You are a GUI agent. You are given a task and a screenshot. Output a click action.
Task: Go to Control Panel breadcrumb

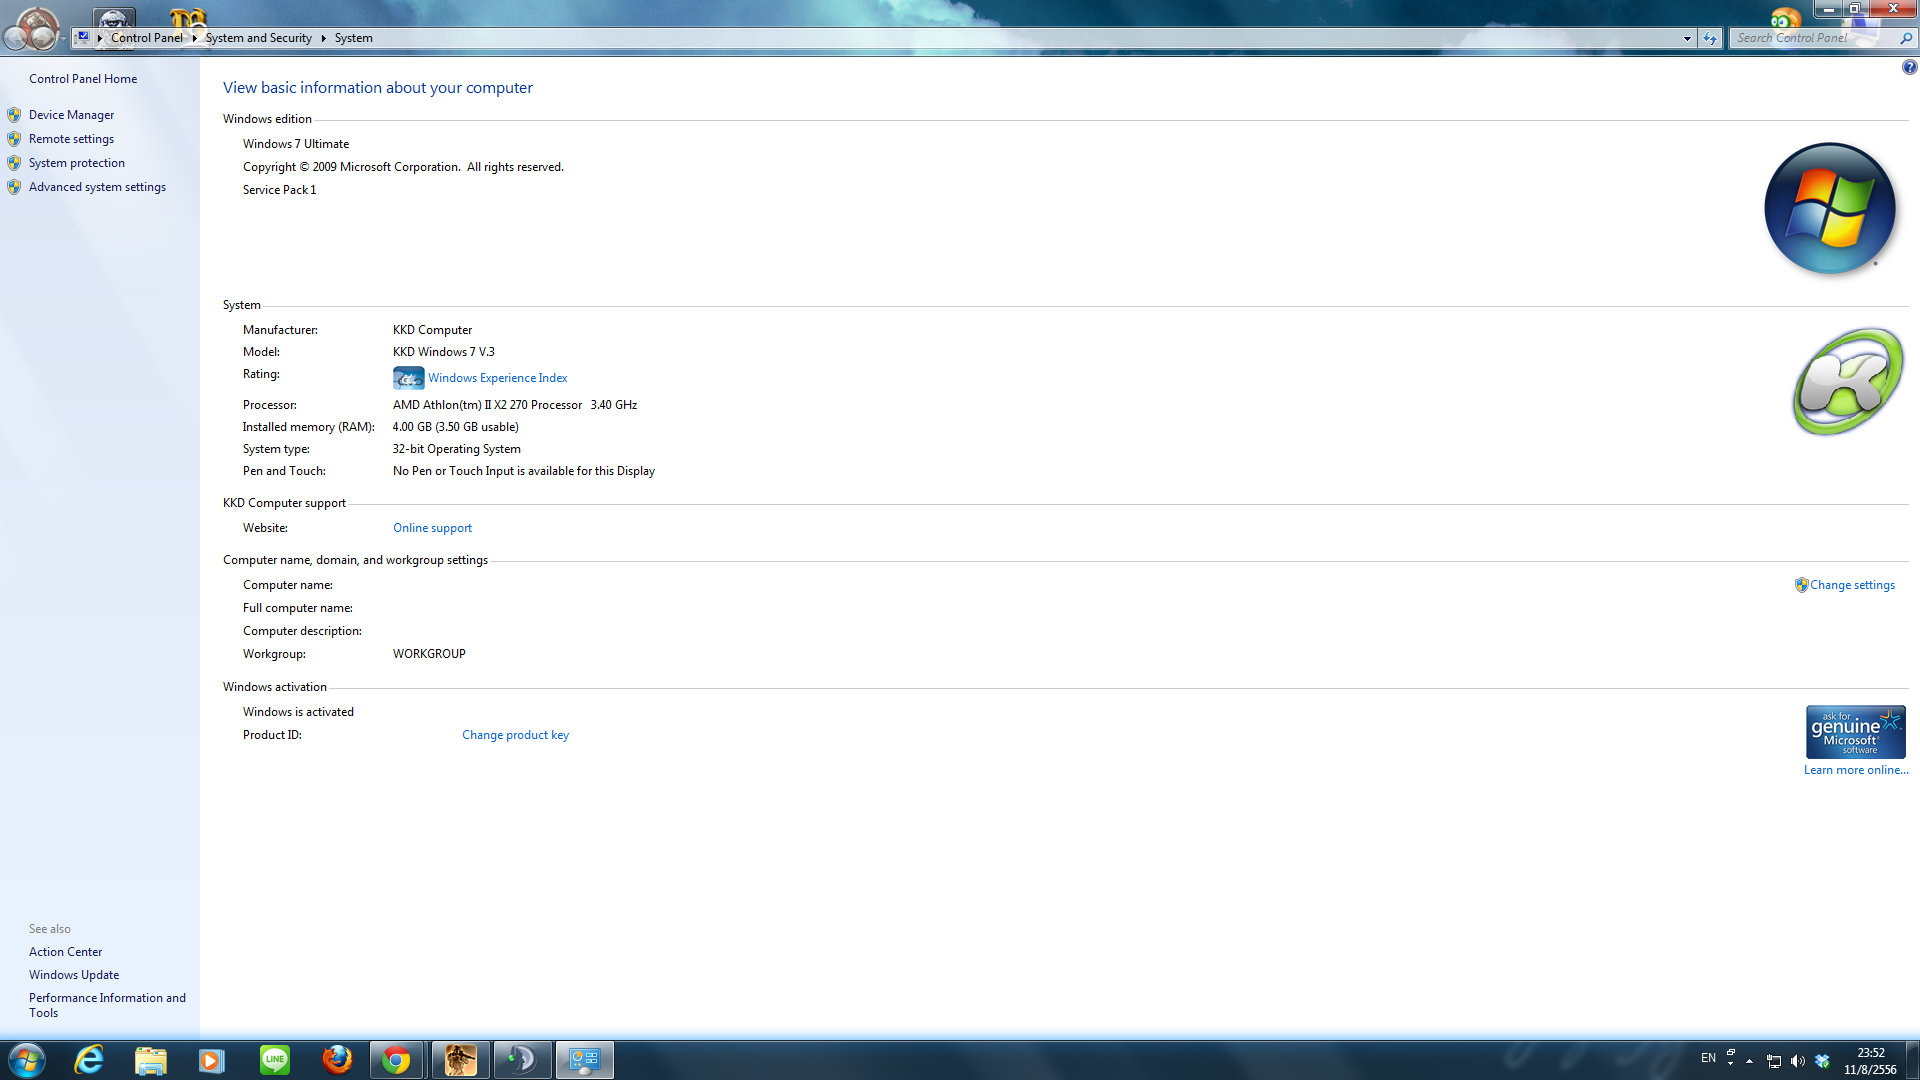point(147,38)
